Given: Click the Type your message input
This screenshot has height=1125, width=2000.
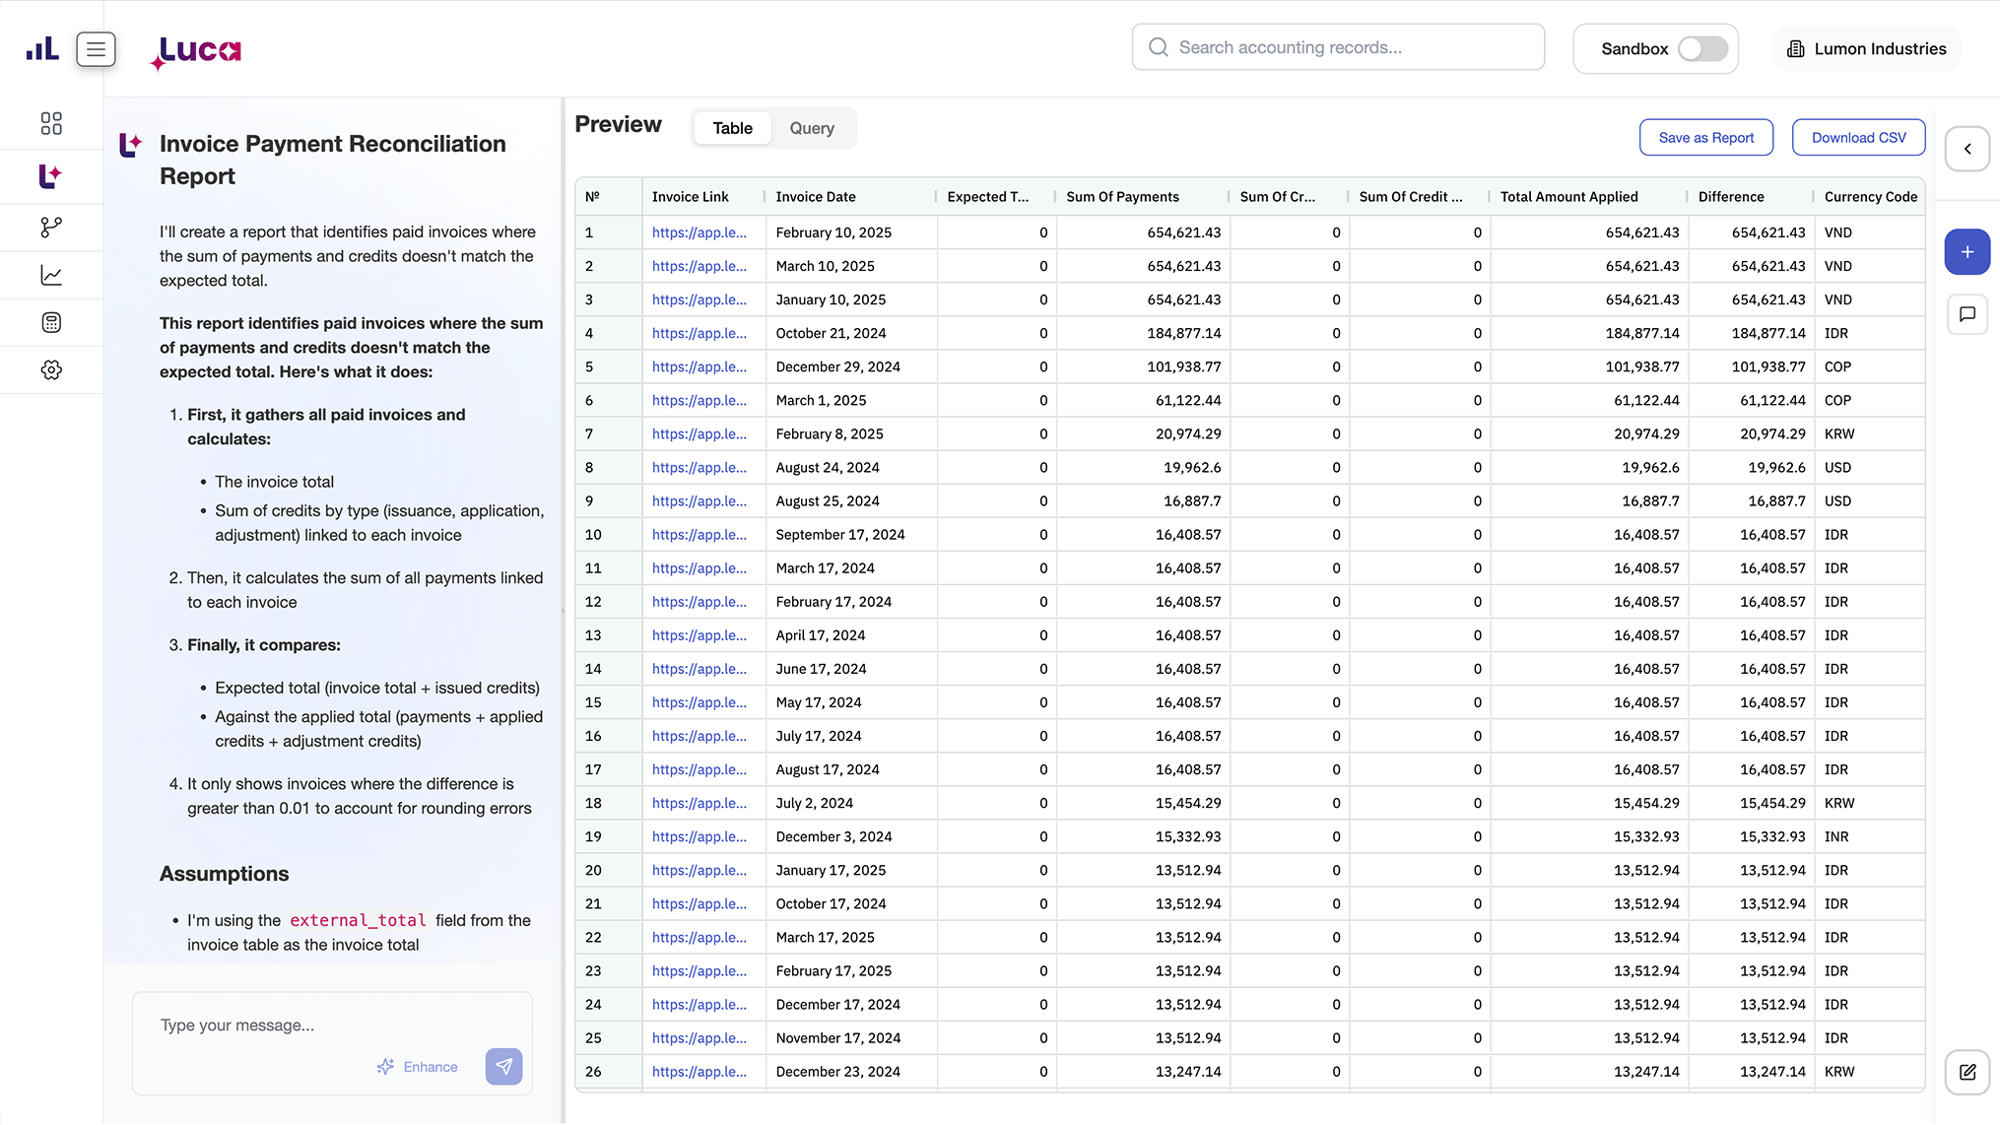Looking at the screenshot, I should pos(332,1025).
